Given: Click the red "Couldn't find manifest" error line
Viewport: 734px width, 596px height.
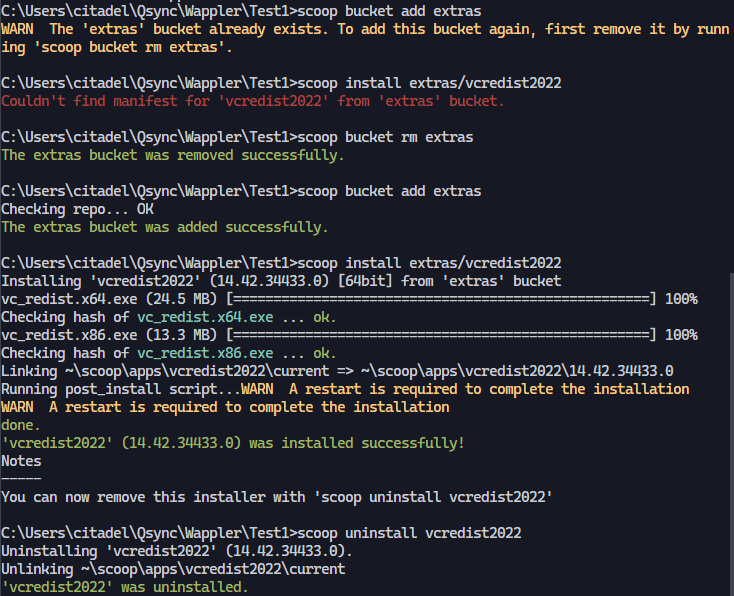Looking at the screenshot, I should coord(253,101).
